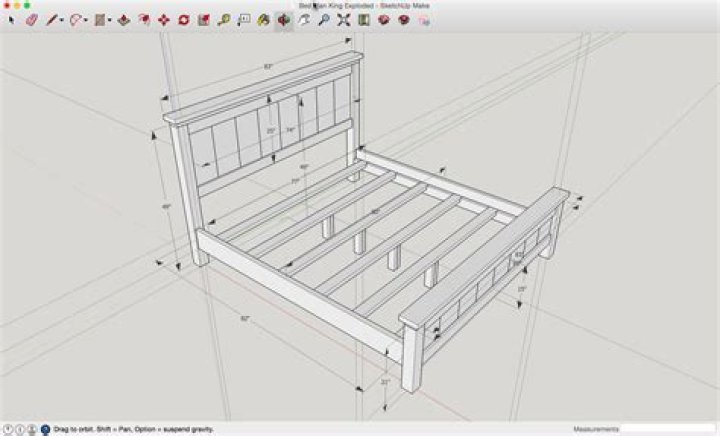Activate the Push/Pull tool
Viewport: 720px width, 436px height.
click(x=124, y=20)
